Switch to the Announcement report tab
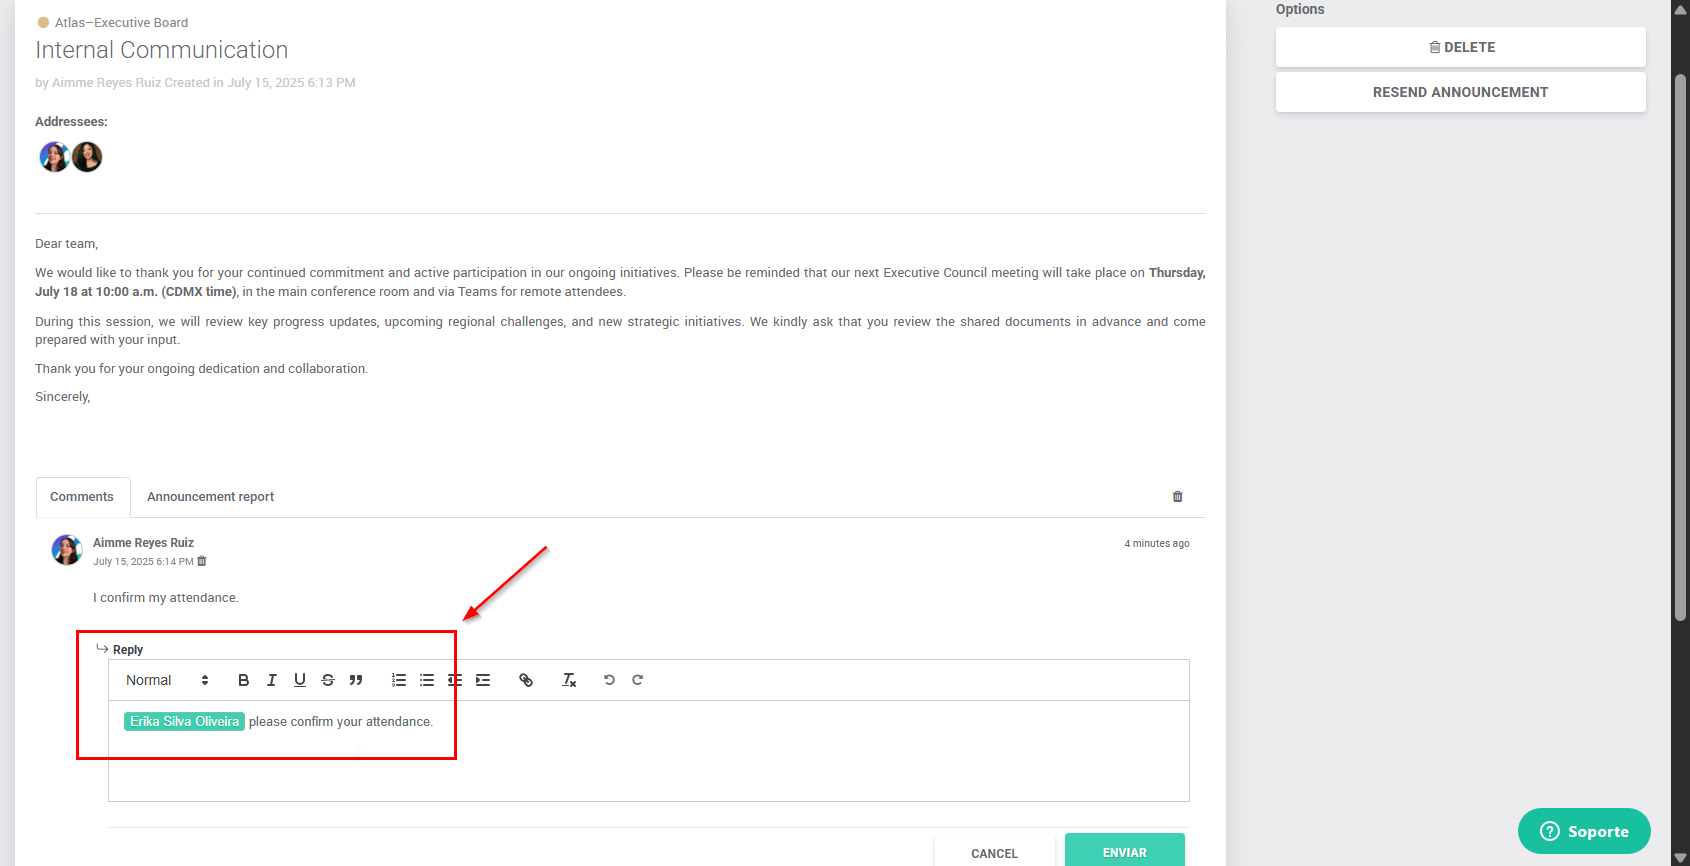This screenshot has width=1690, height=866. click(210, 497)
